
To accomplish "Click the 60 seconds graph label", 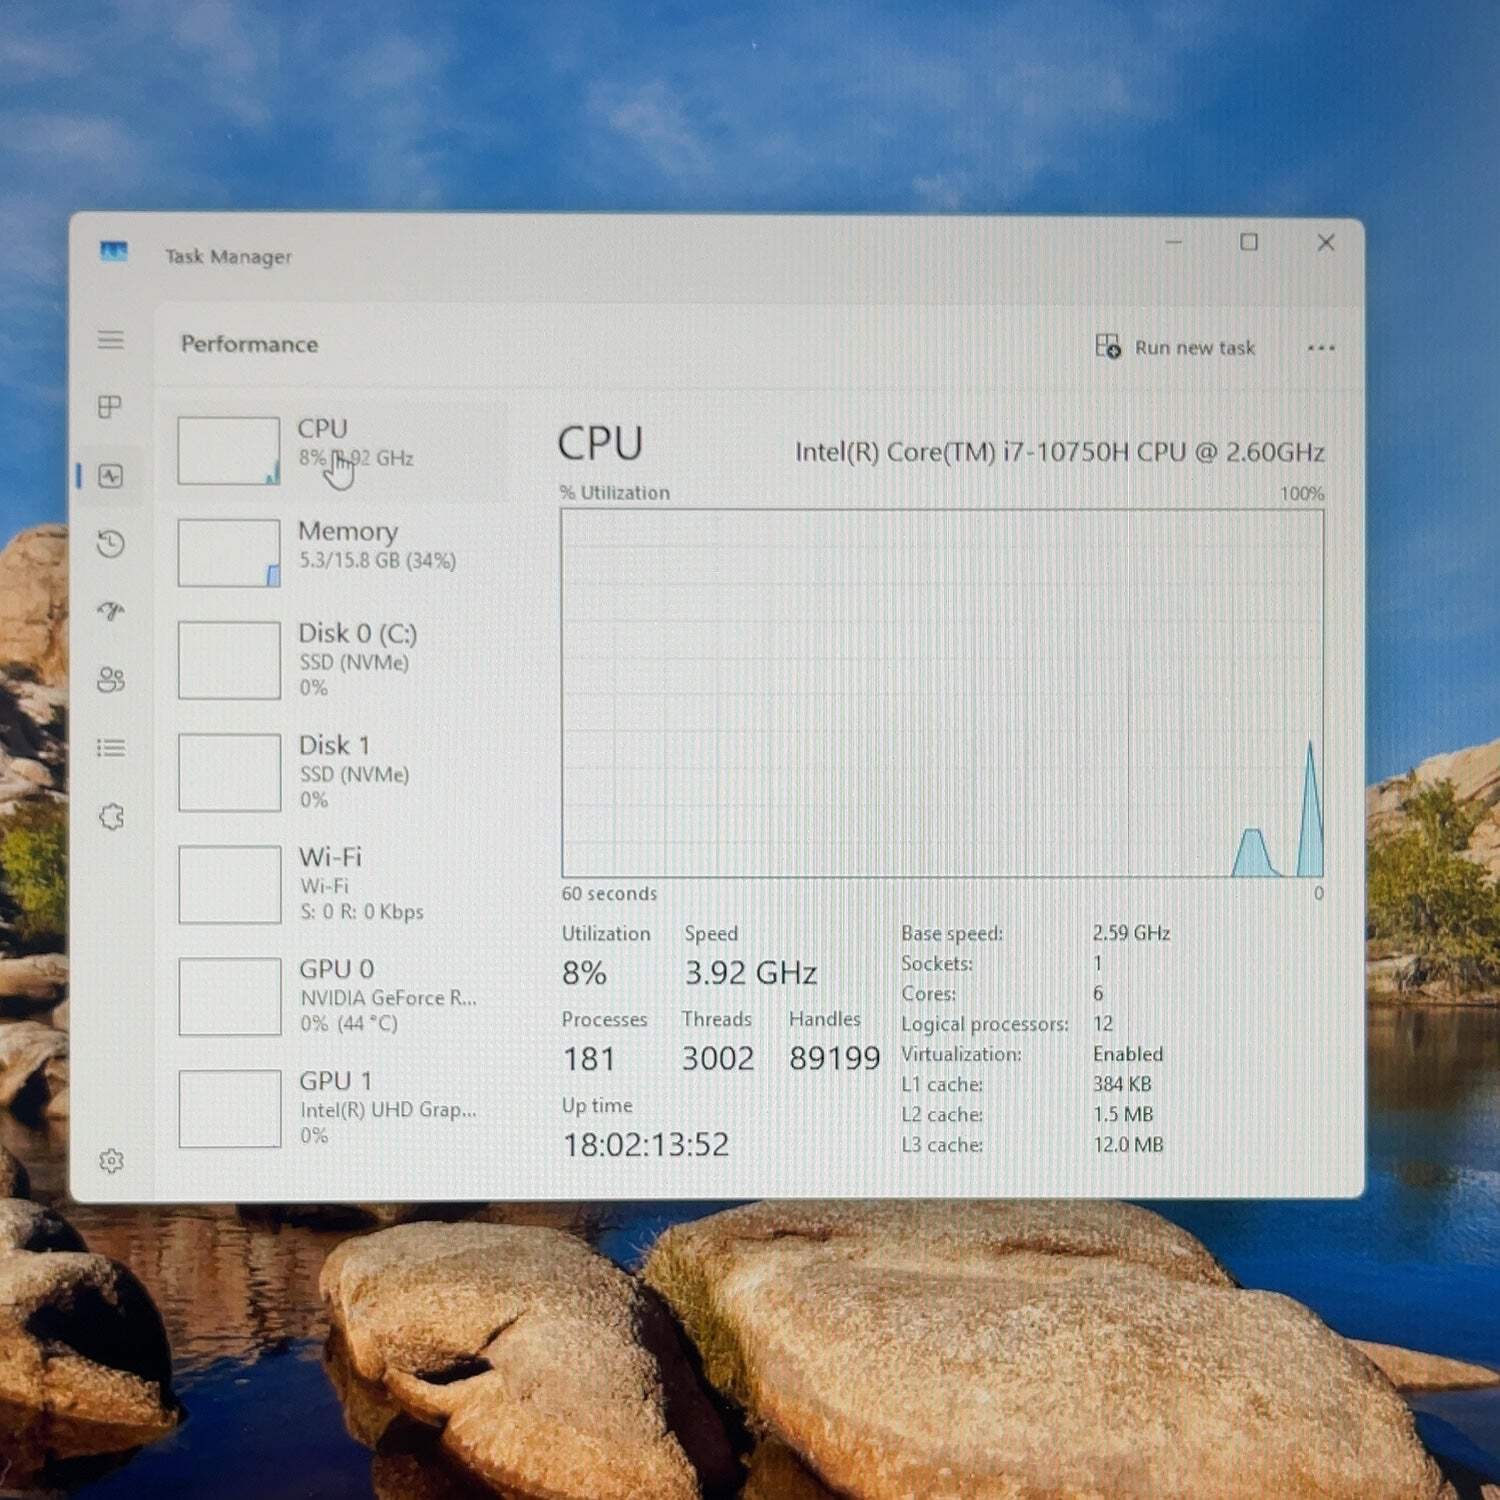I will [609, 894].
